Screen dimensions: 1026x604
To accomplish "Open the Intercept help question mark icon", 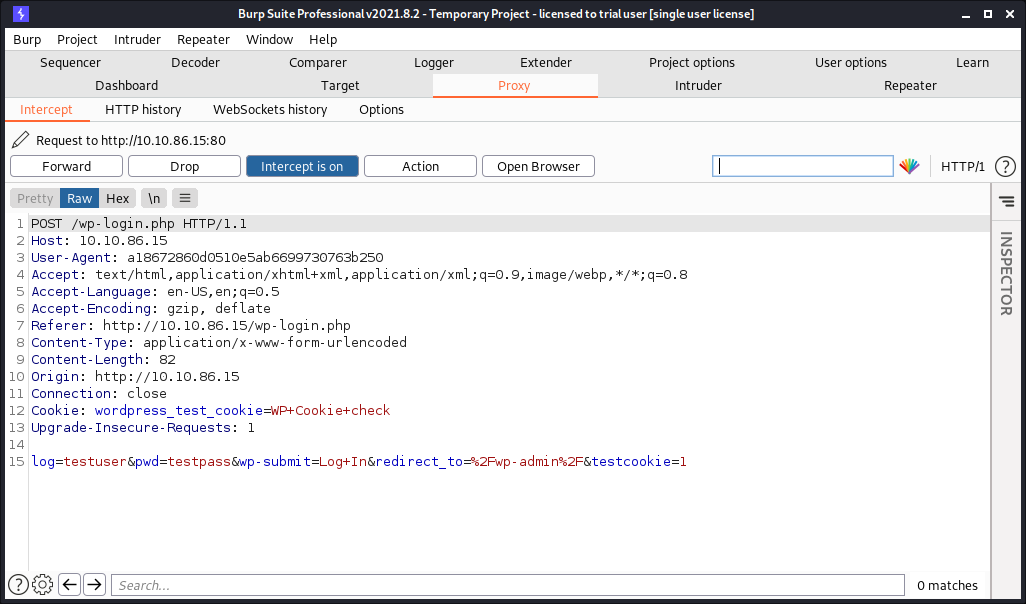I will (1005, 166).
